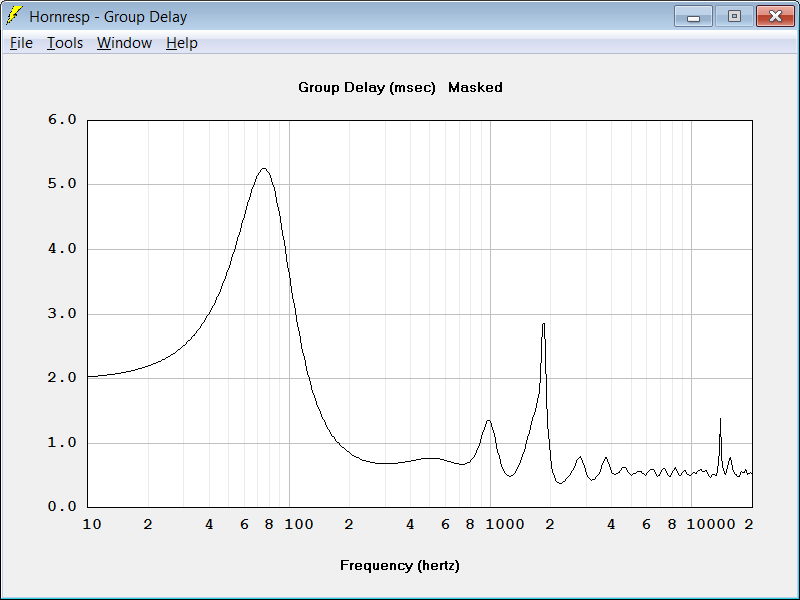The image size is (800, 600).
Task: Click the 10000 frequency axis label
Action: click(711, 524)
